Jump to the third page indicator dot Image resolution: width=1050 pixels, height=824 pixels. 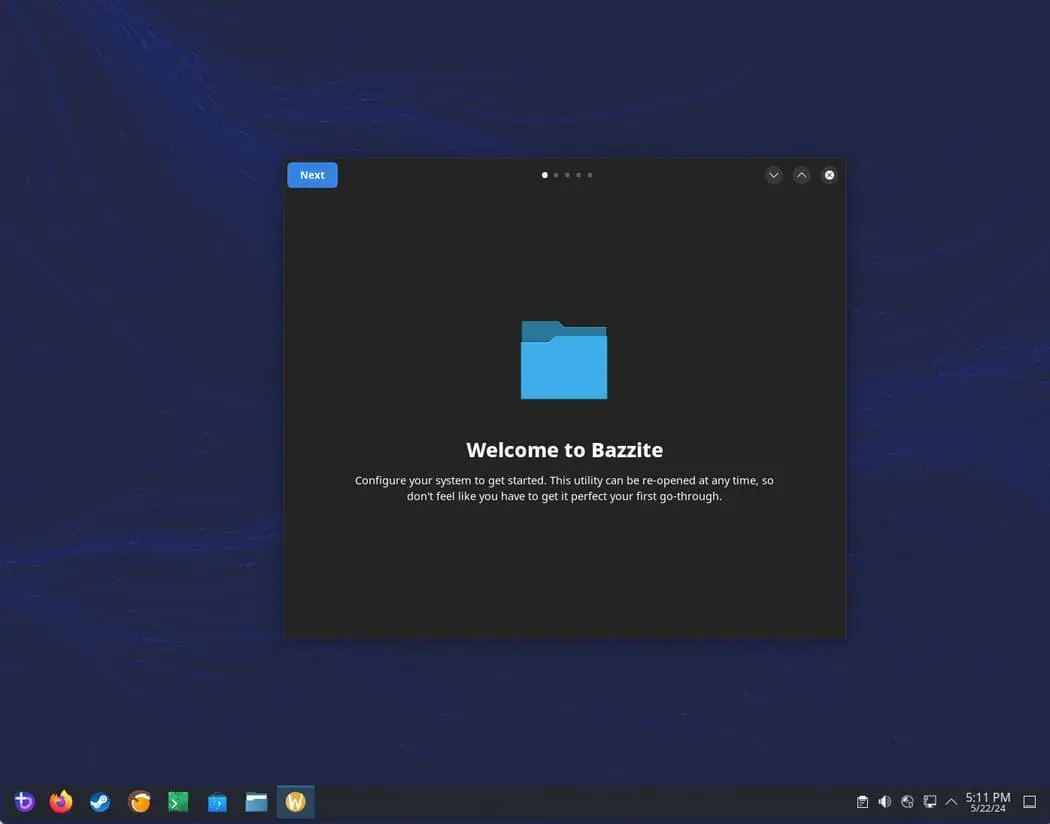click(567, 175)
